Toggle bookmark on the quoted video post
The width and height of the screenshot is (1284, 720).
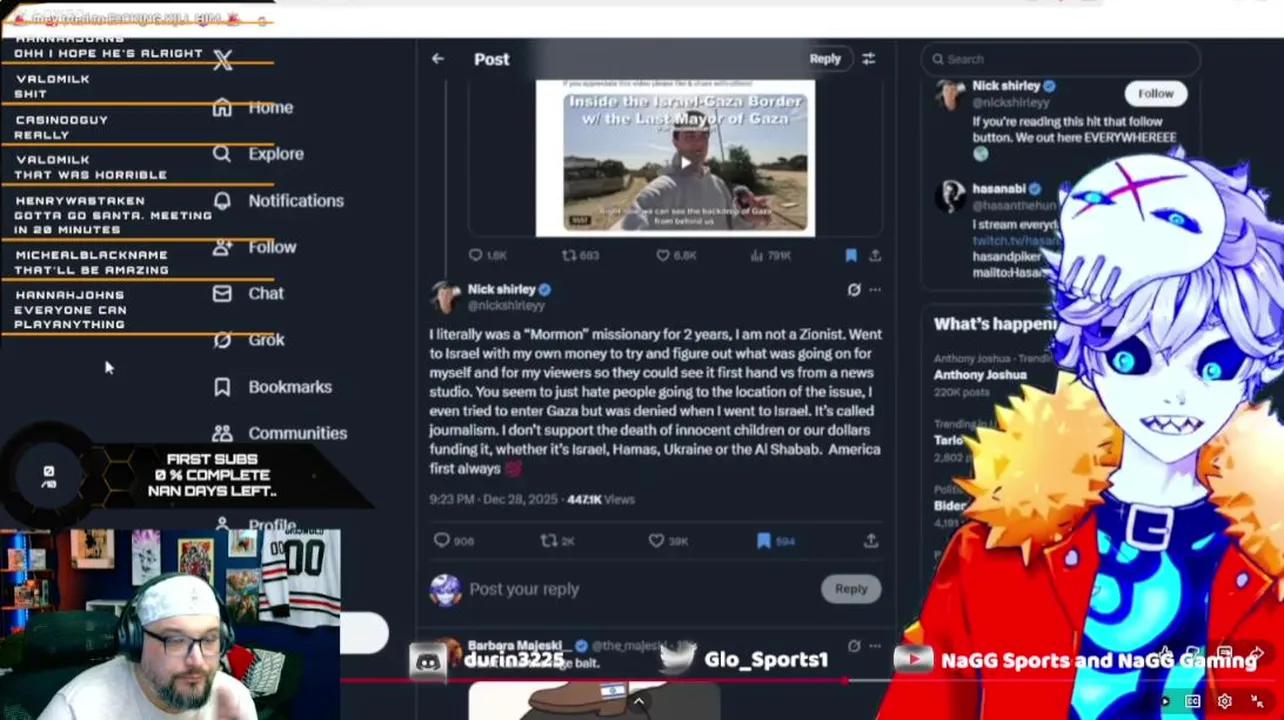pyautogui.click(x=851, y=256)
